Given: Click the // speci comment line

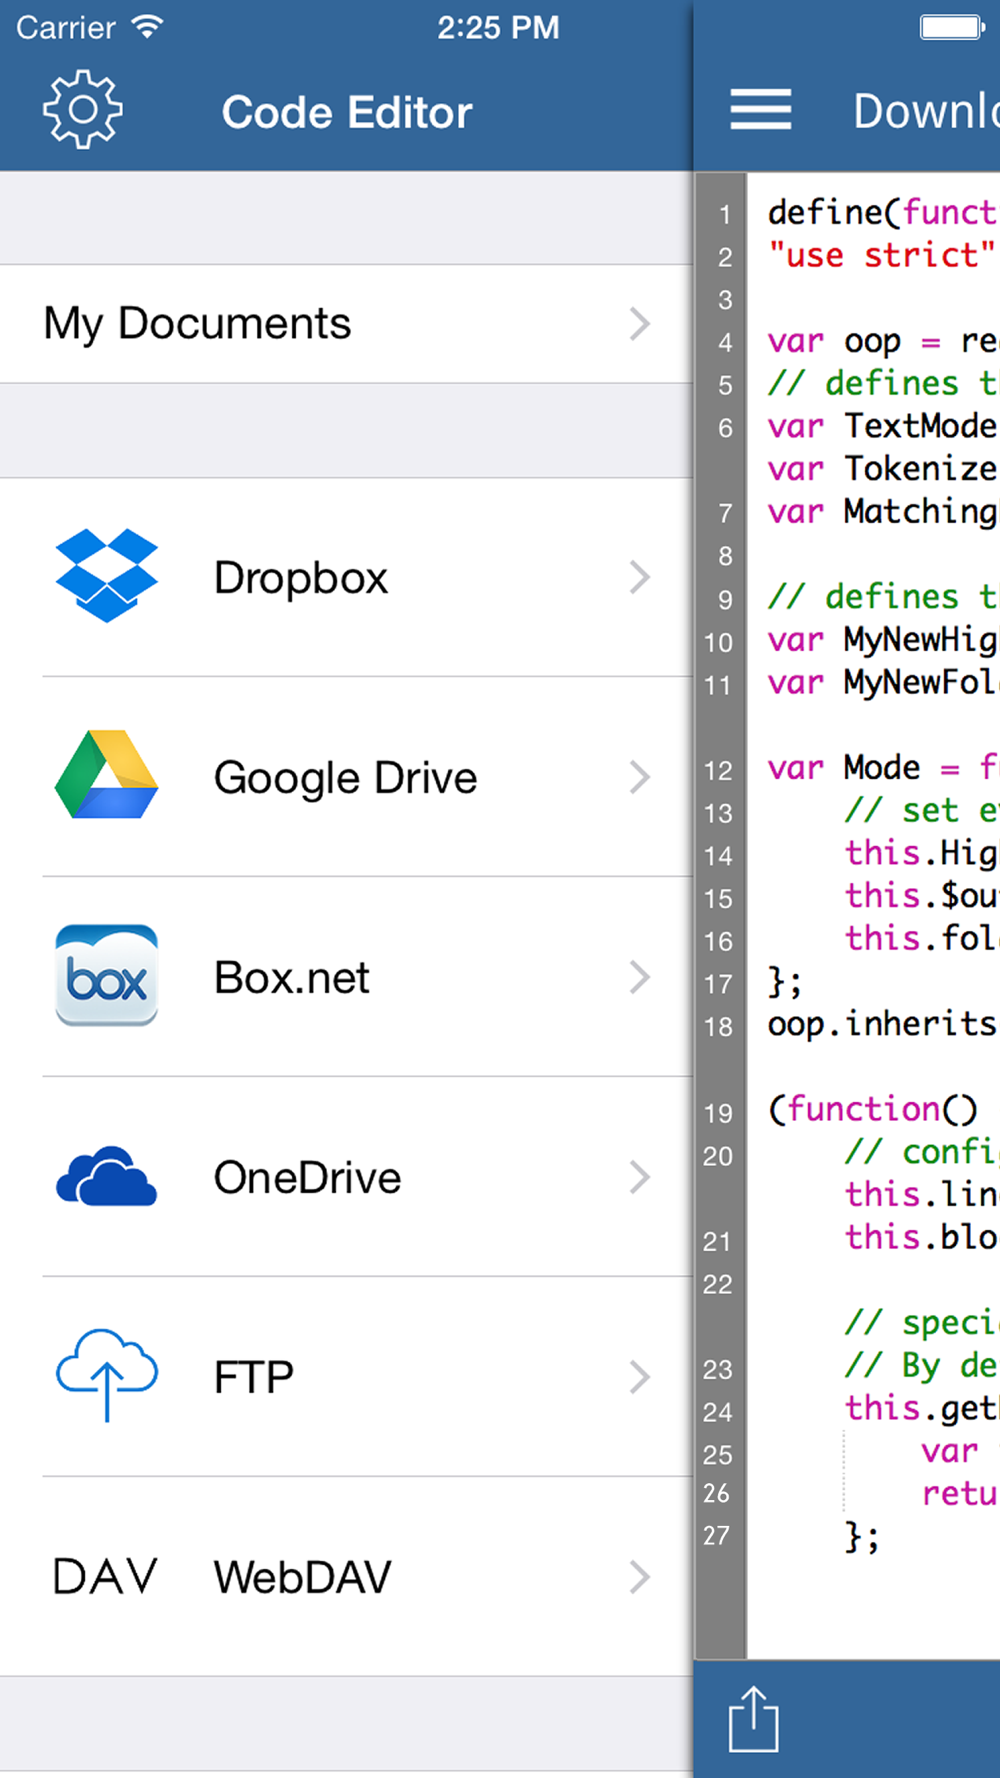Looking at the screenshot, I should 922,1322.
